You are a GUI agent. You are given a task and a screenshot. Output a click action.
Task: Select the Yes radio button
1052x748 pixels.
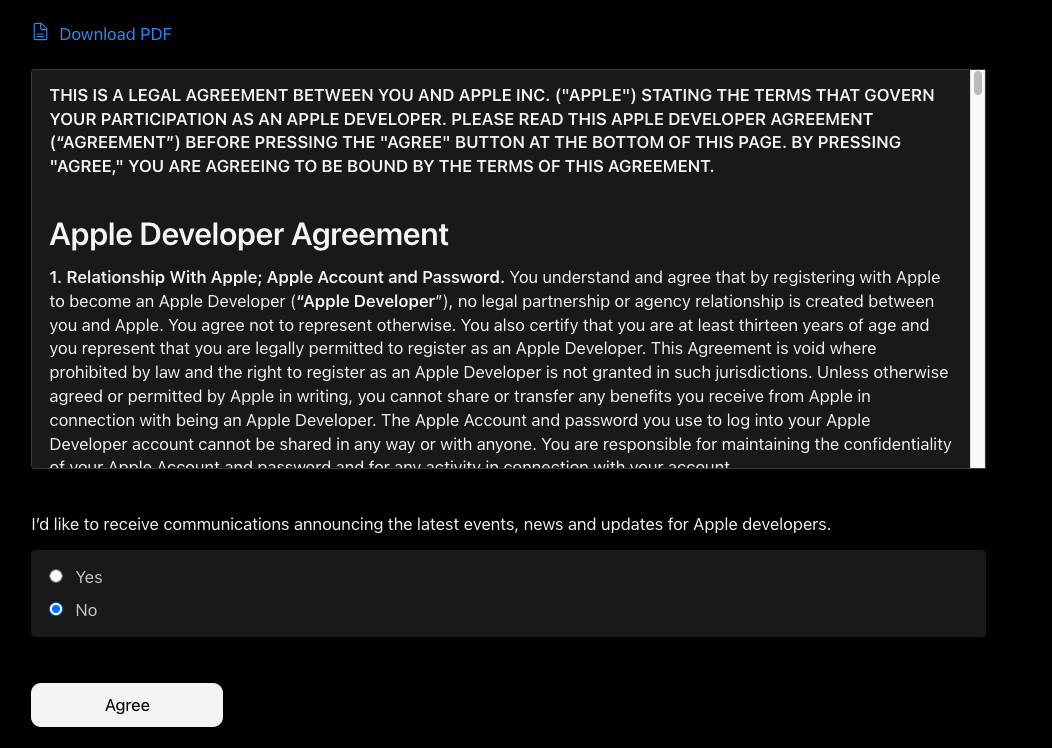pos(56,576)
